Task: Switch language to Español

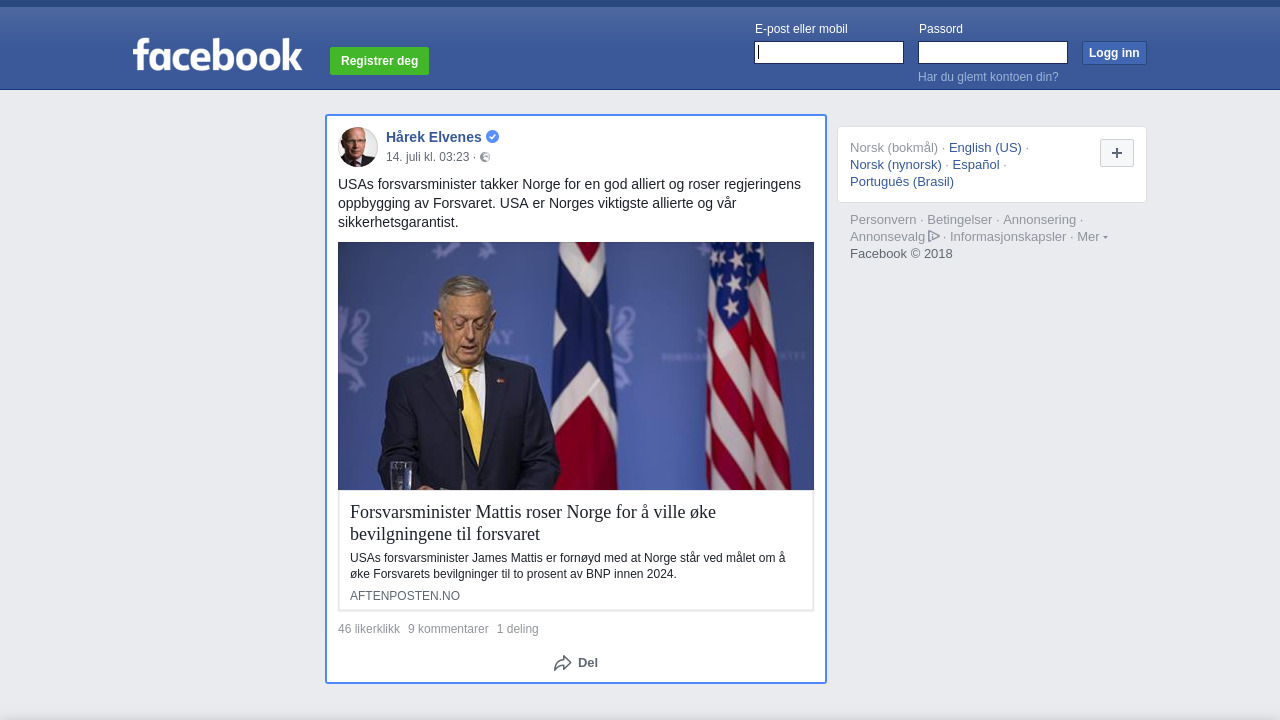Action: 976,165
